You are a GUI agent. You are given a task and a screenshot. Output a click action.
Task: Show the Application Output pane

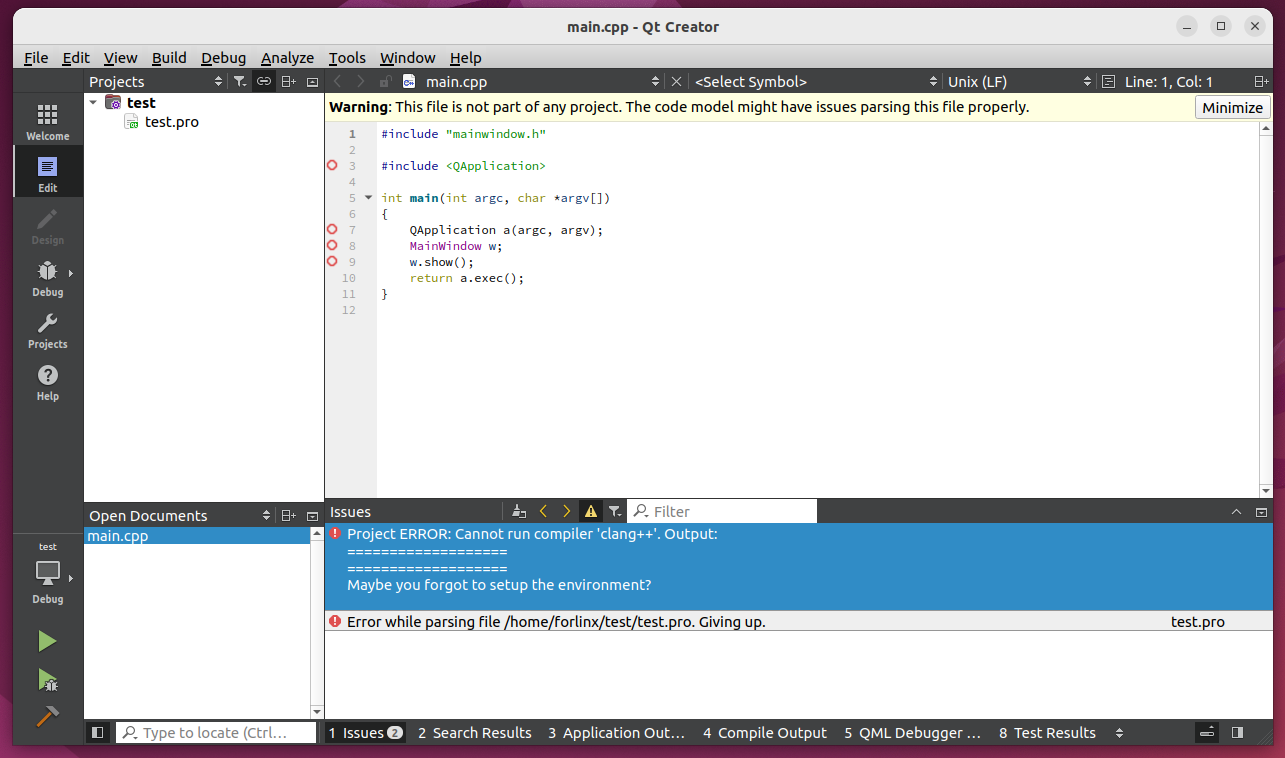(x=616, y=733)
